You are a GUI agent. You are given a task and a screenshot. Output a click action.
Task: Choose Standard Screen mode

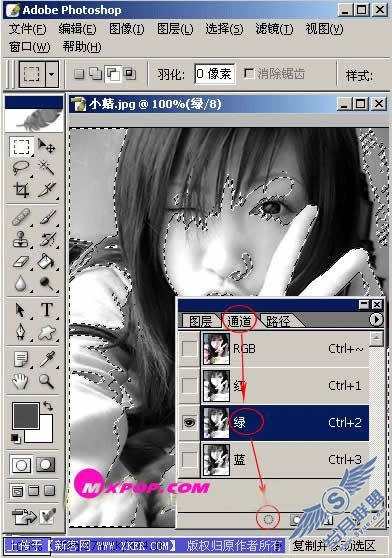coord(17,491)
